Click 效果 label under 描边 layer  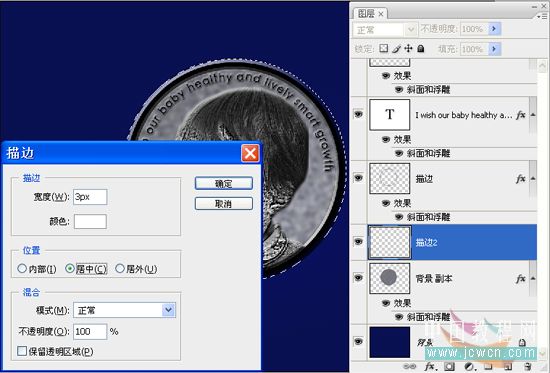coord(402,203)
